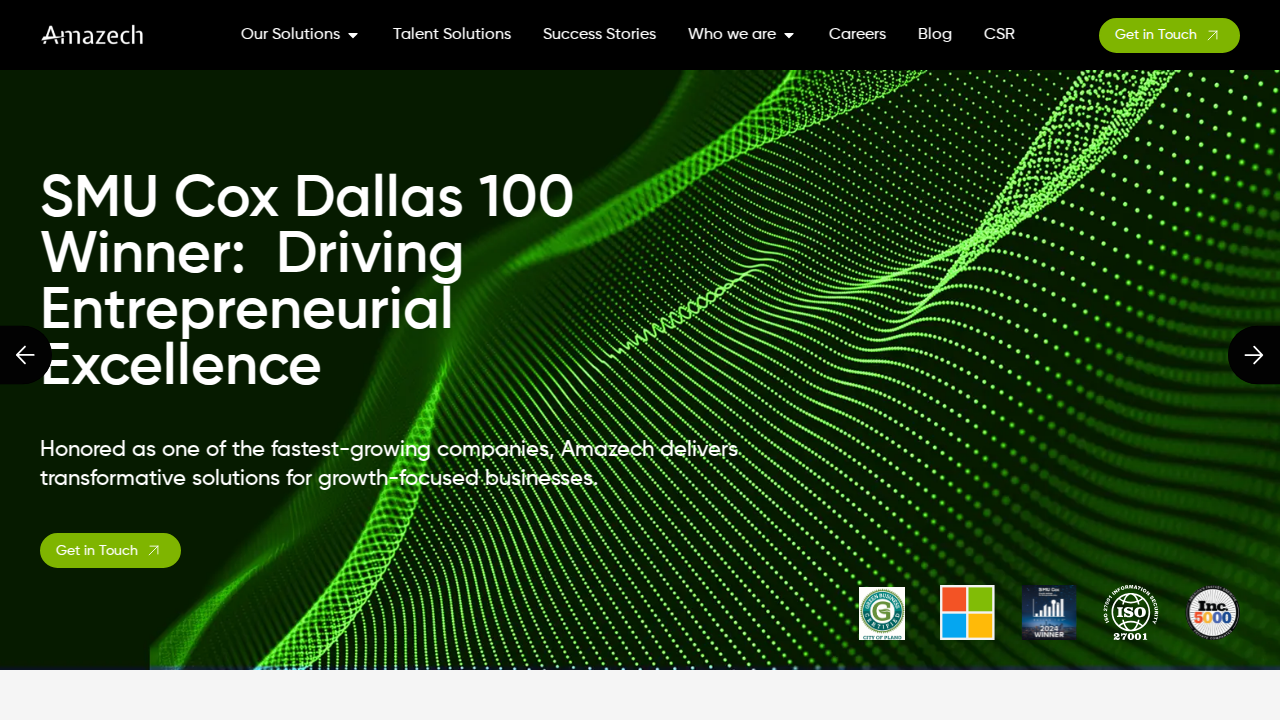This screenshot has height=720, width=1280.
Task: Open the Our Solutions menu label
Action: [x=290, y=34]
